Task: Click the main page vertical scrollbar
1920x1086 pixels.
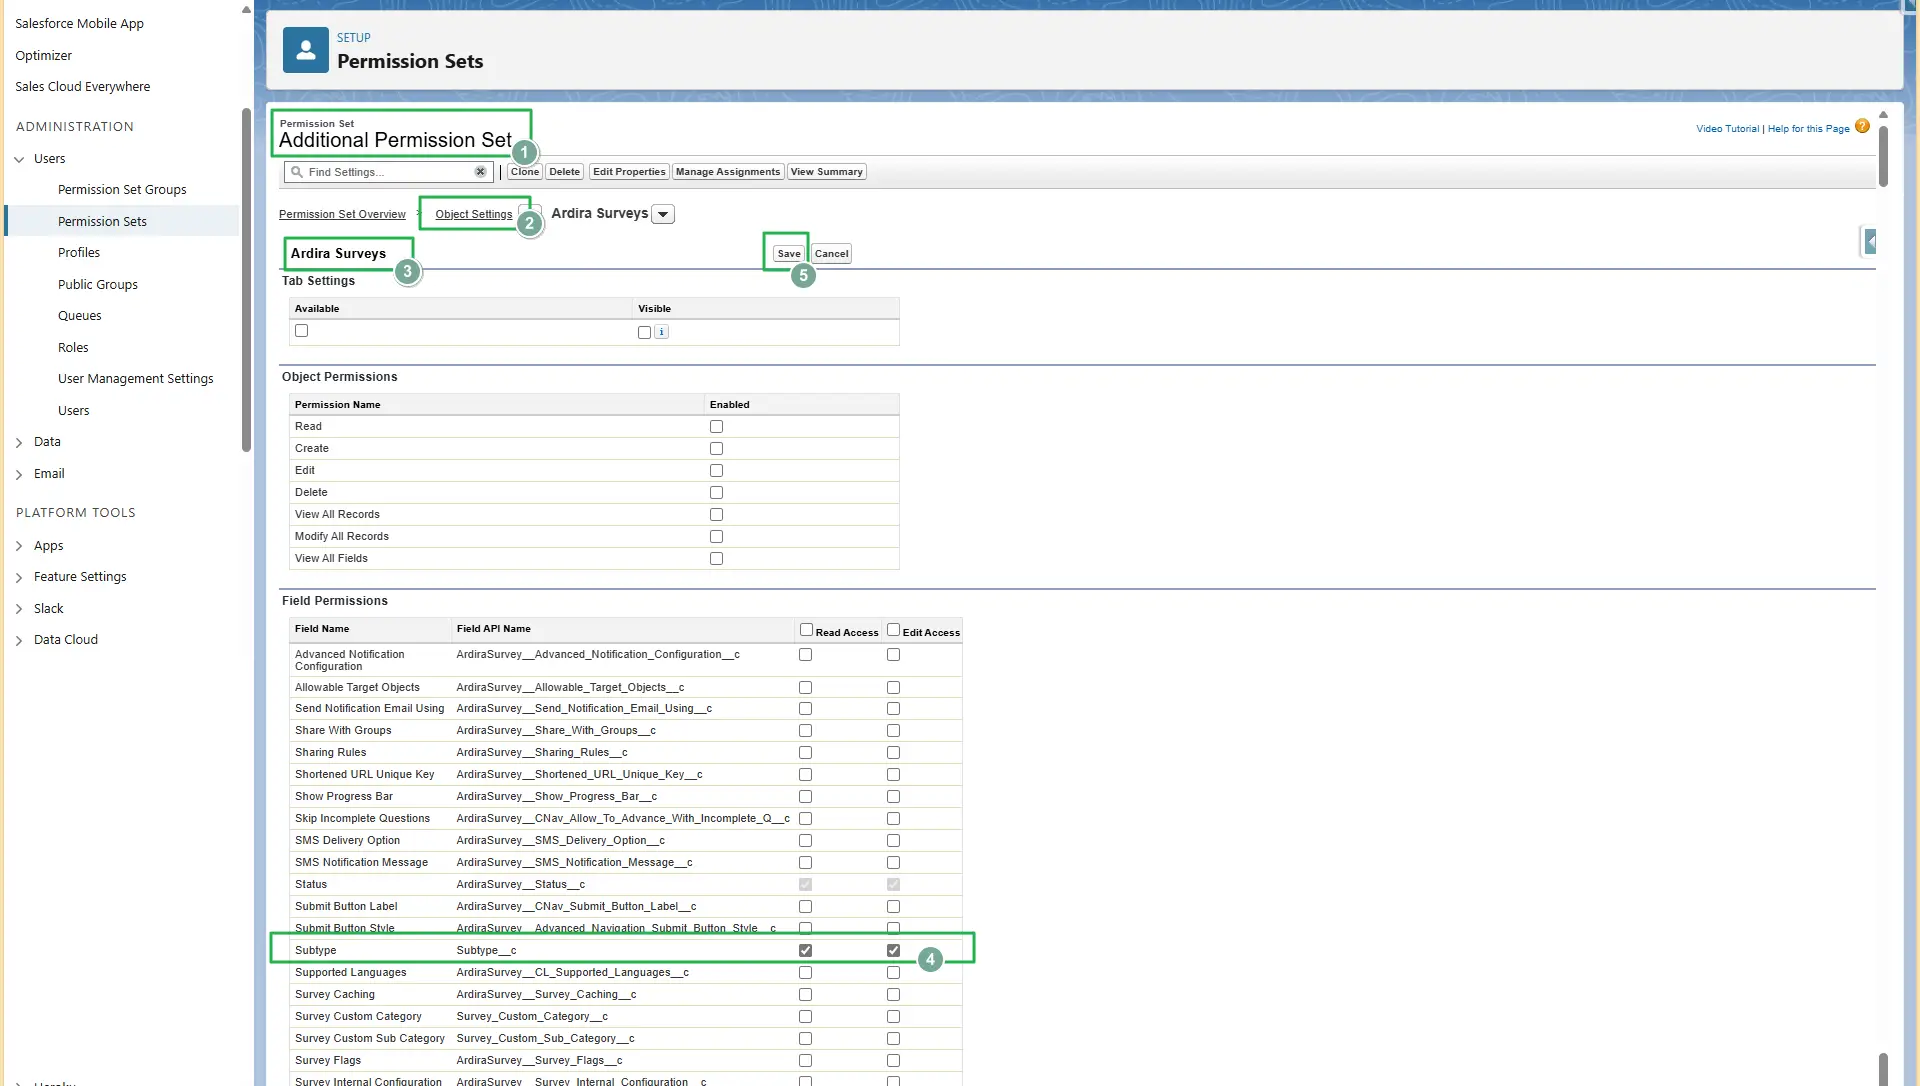Action: 1883,155
